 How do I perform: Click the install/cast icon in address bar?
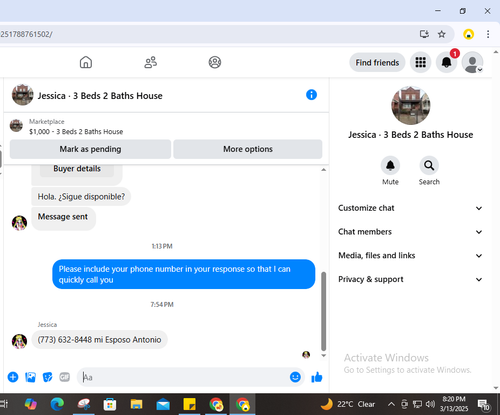(424, 34)
